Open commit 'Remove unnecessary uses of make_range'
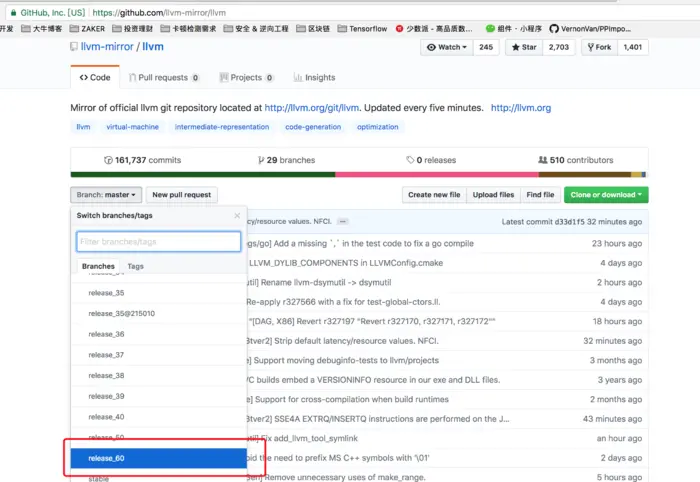Image resolution: width=700 pixels, height=482 pixels. click(336, 477)
